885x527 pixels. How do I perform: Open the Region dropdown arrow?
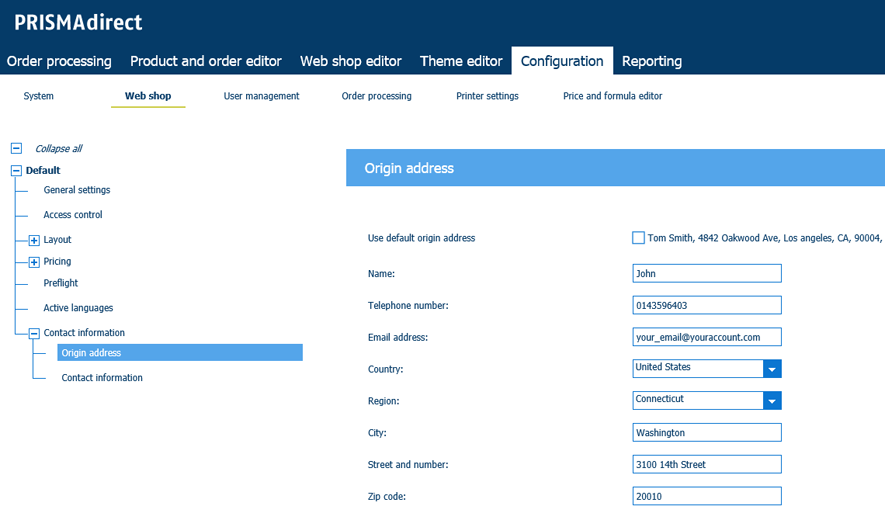click(x=772, y=401)
